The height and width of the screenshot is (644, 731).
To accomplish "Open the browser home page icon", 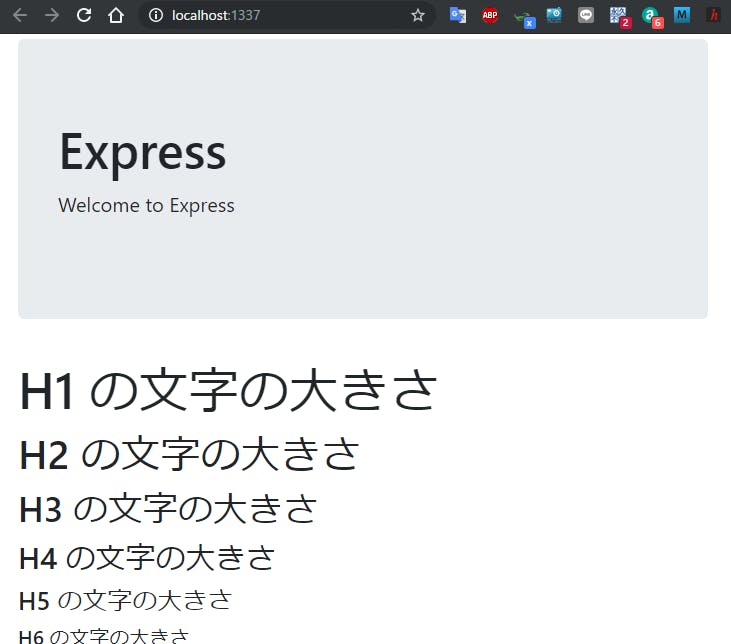I will click(x=116, y=15).
